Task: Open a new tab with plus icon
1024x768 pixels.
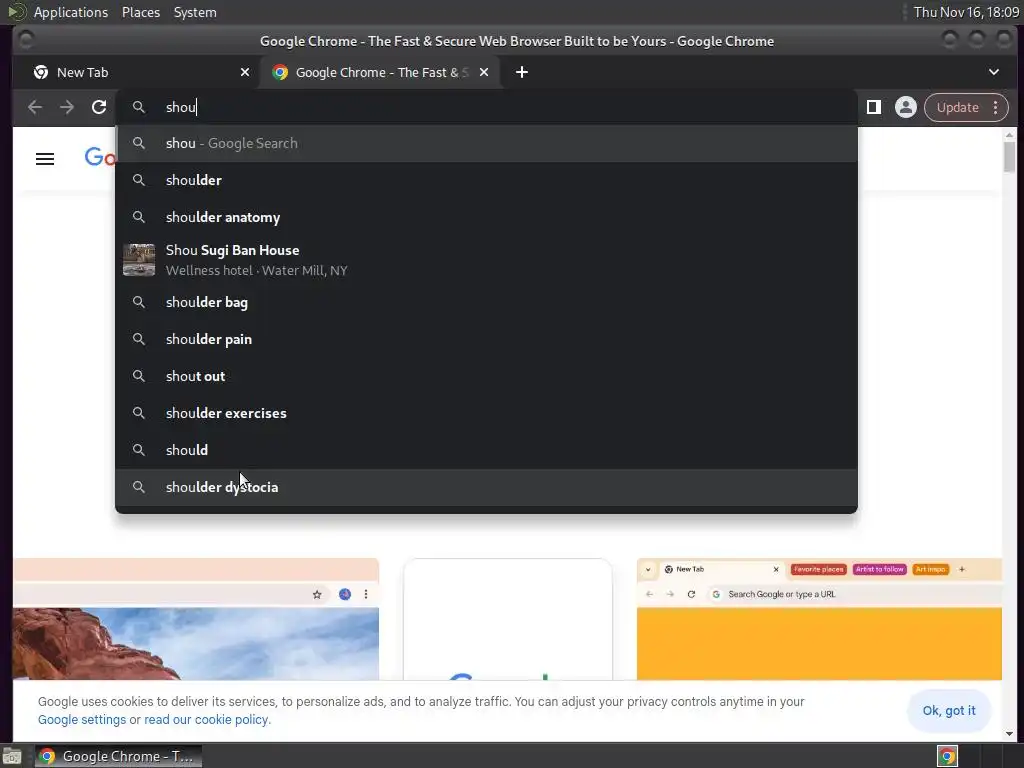Action: pyautogui.click(x=522, y=72)
